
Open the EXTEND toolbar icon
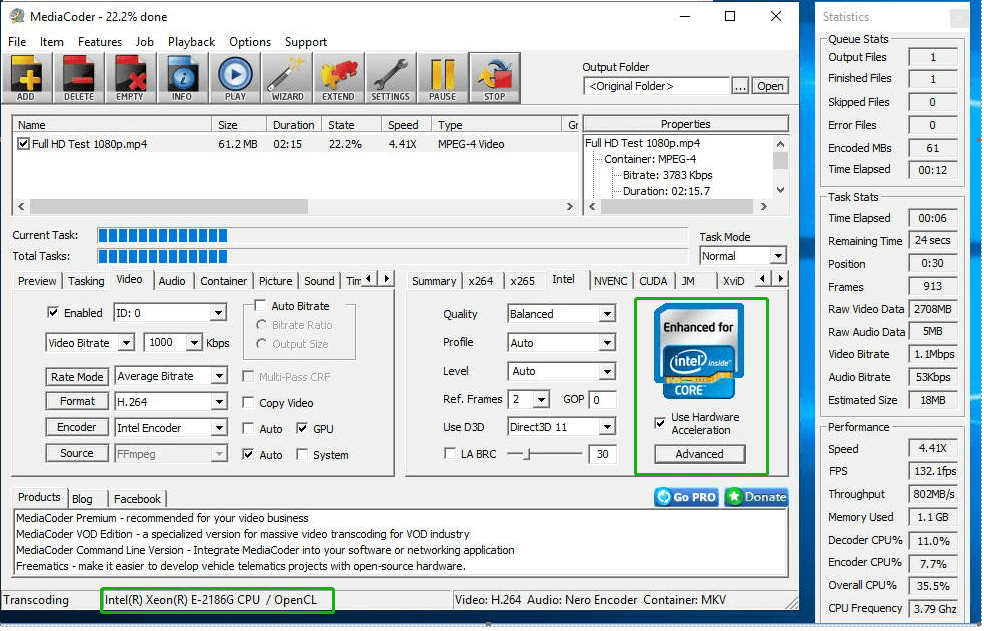pos(338,78)
